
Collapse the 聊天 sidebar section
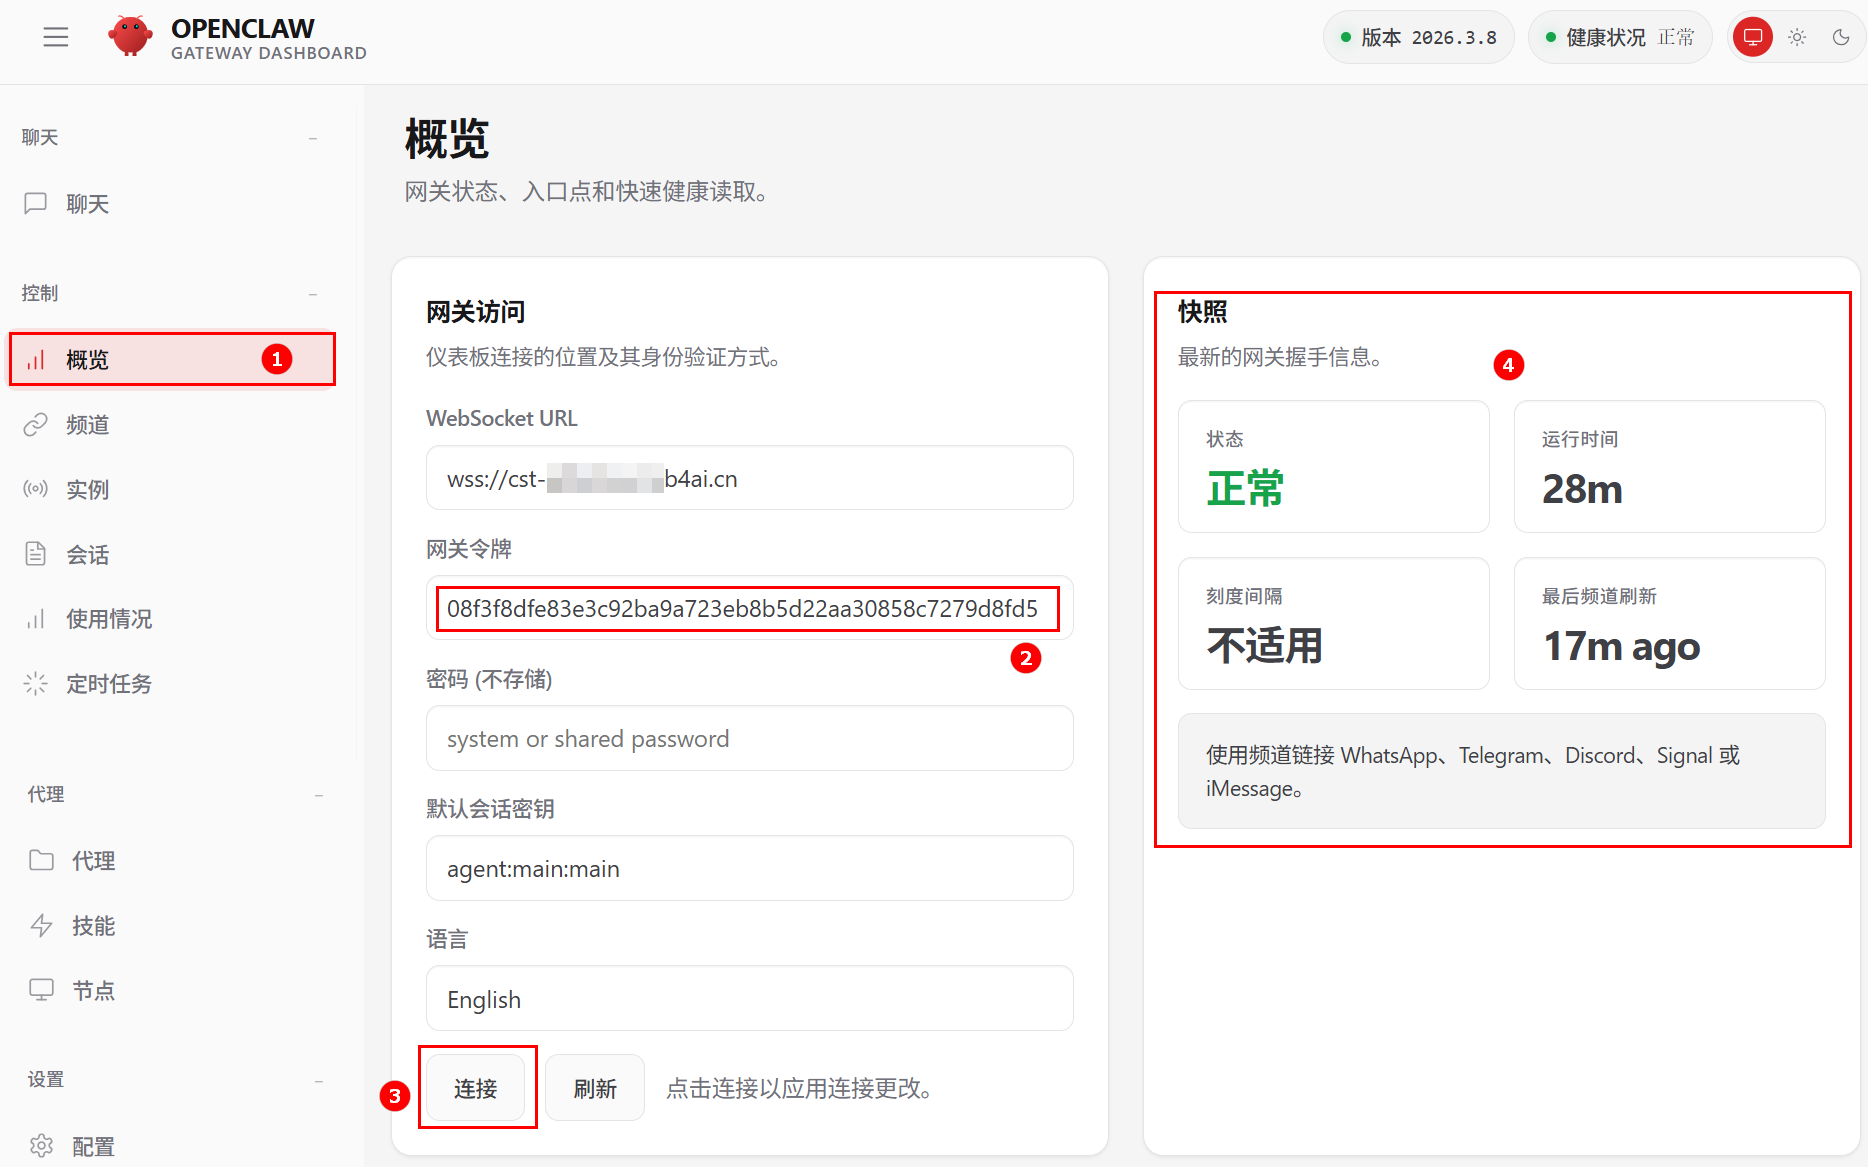point(313,137)
